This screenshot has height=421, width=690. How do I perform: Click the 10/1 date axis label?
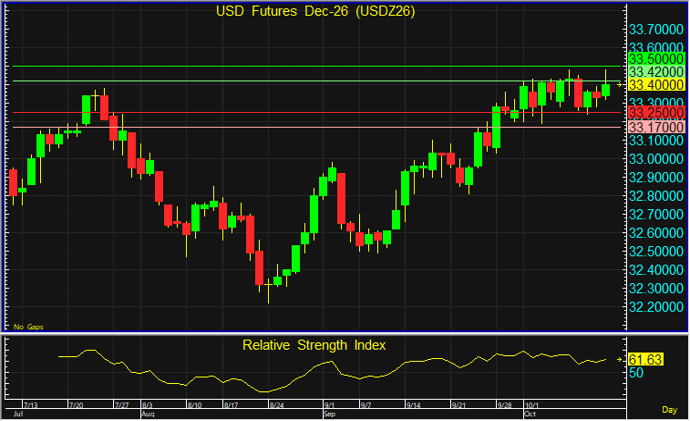[x=532, y=405]
